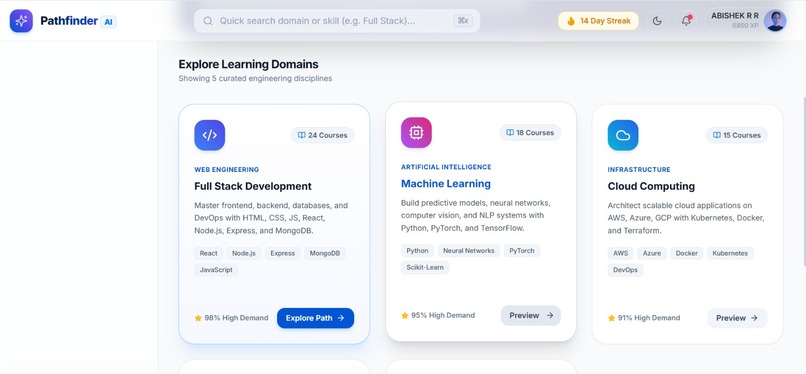The width and height of the screenshot is (806, 374).
Task: Click the 6850 XP text
Action: (x=745, y=25)
